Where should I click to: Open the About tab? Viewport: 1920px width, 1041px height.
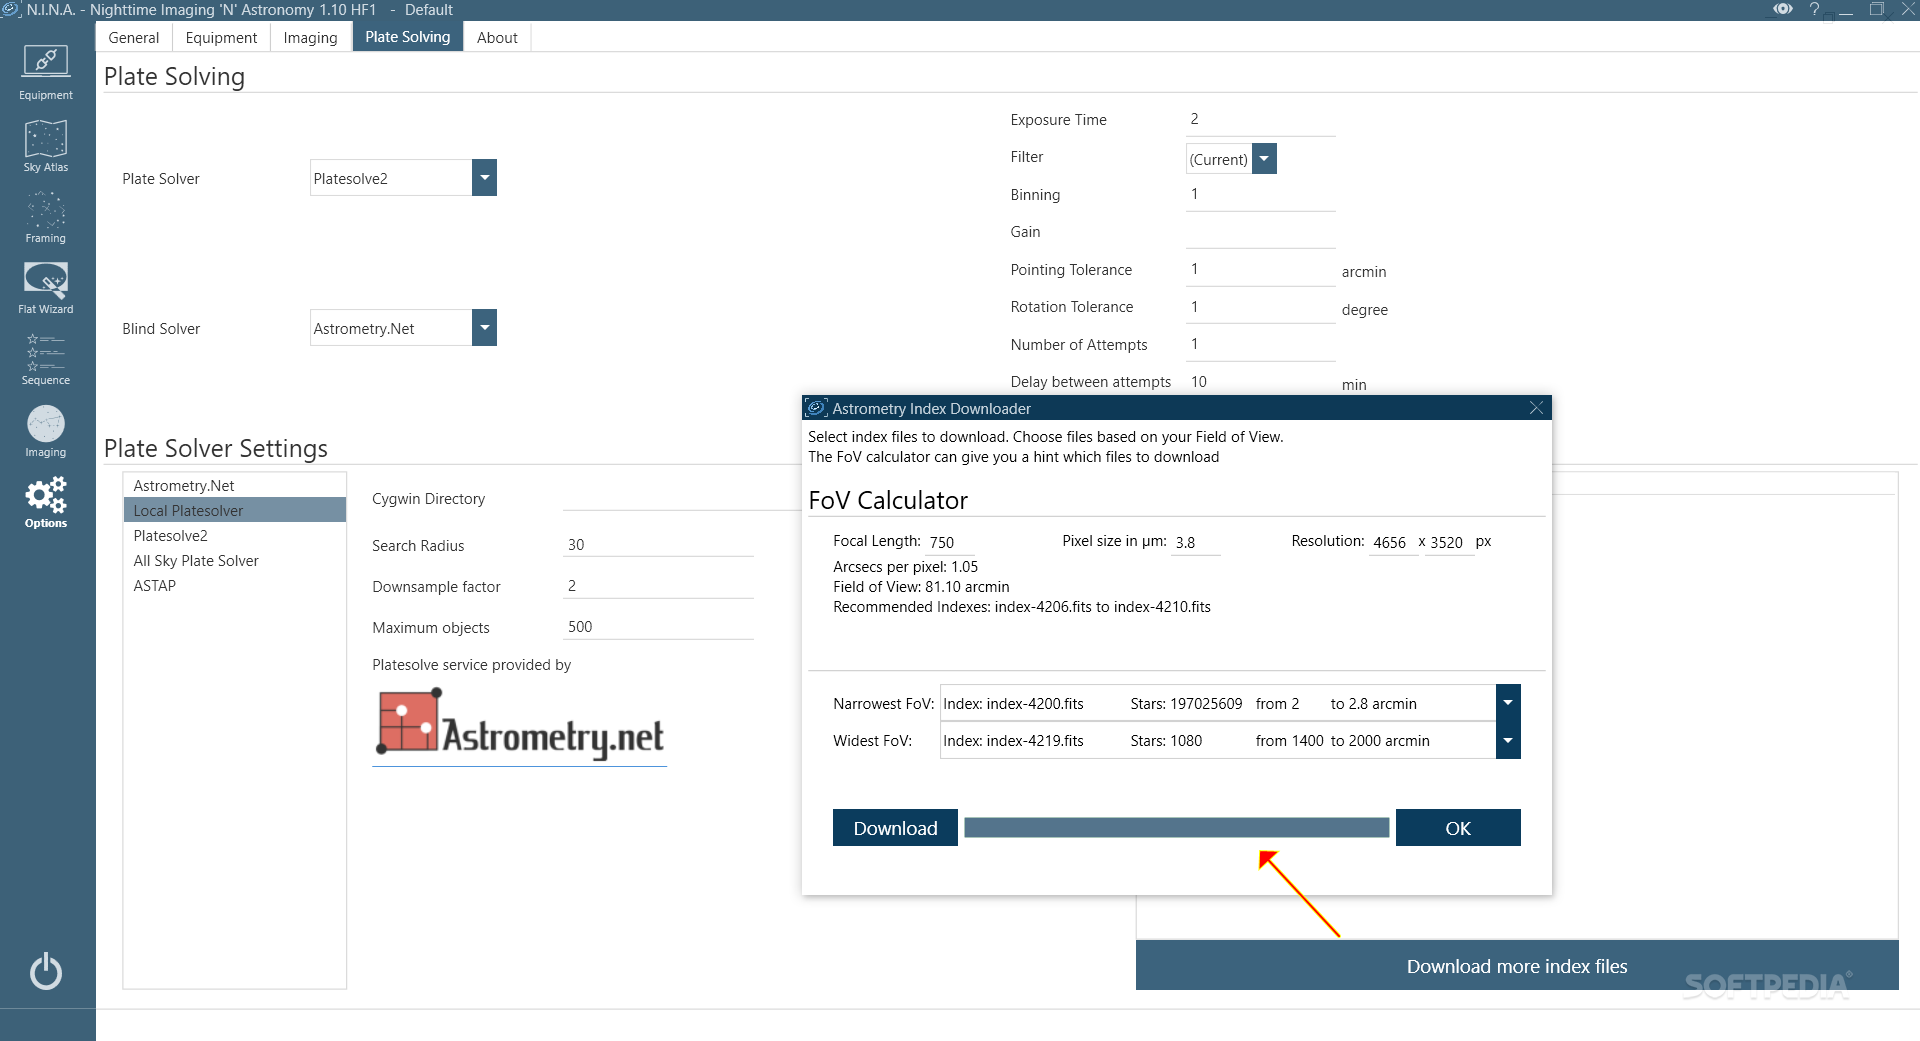[x=497, y=37]
